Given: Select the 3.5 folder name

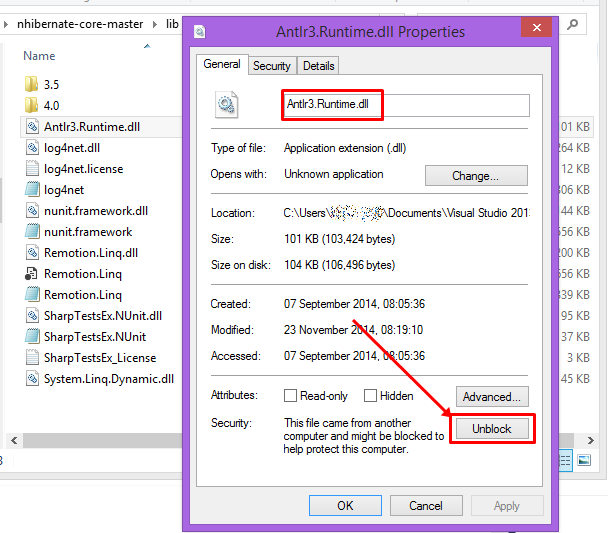Looking at the screenshot, I should point(52,85).
